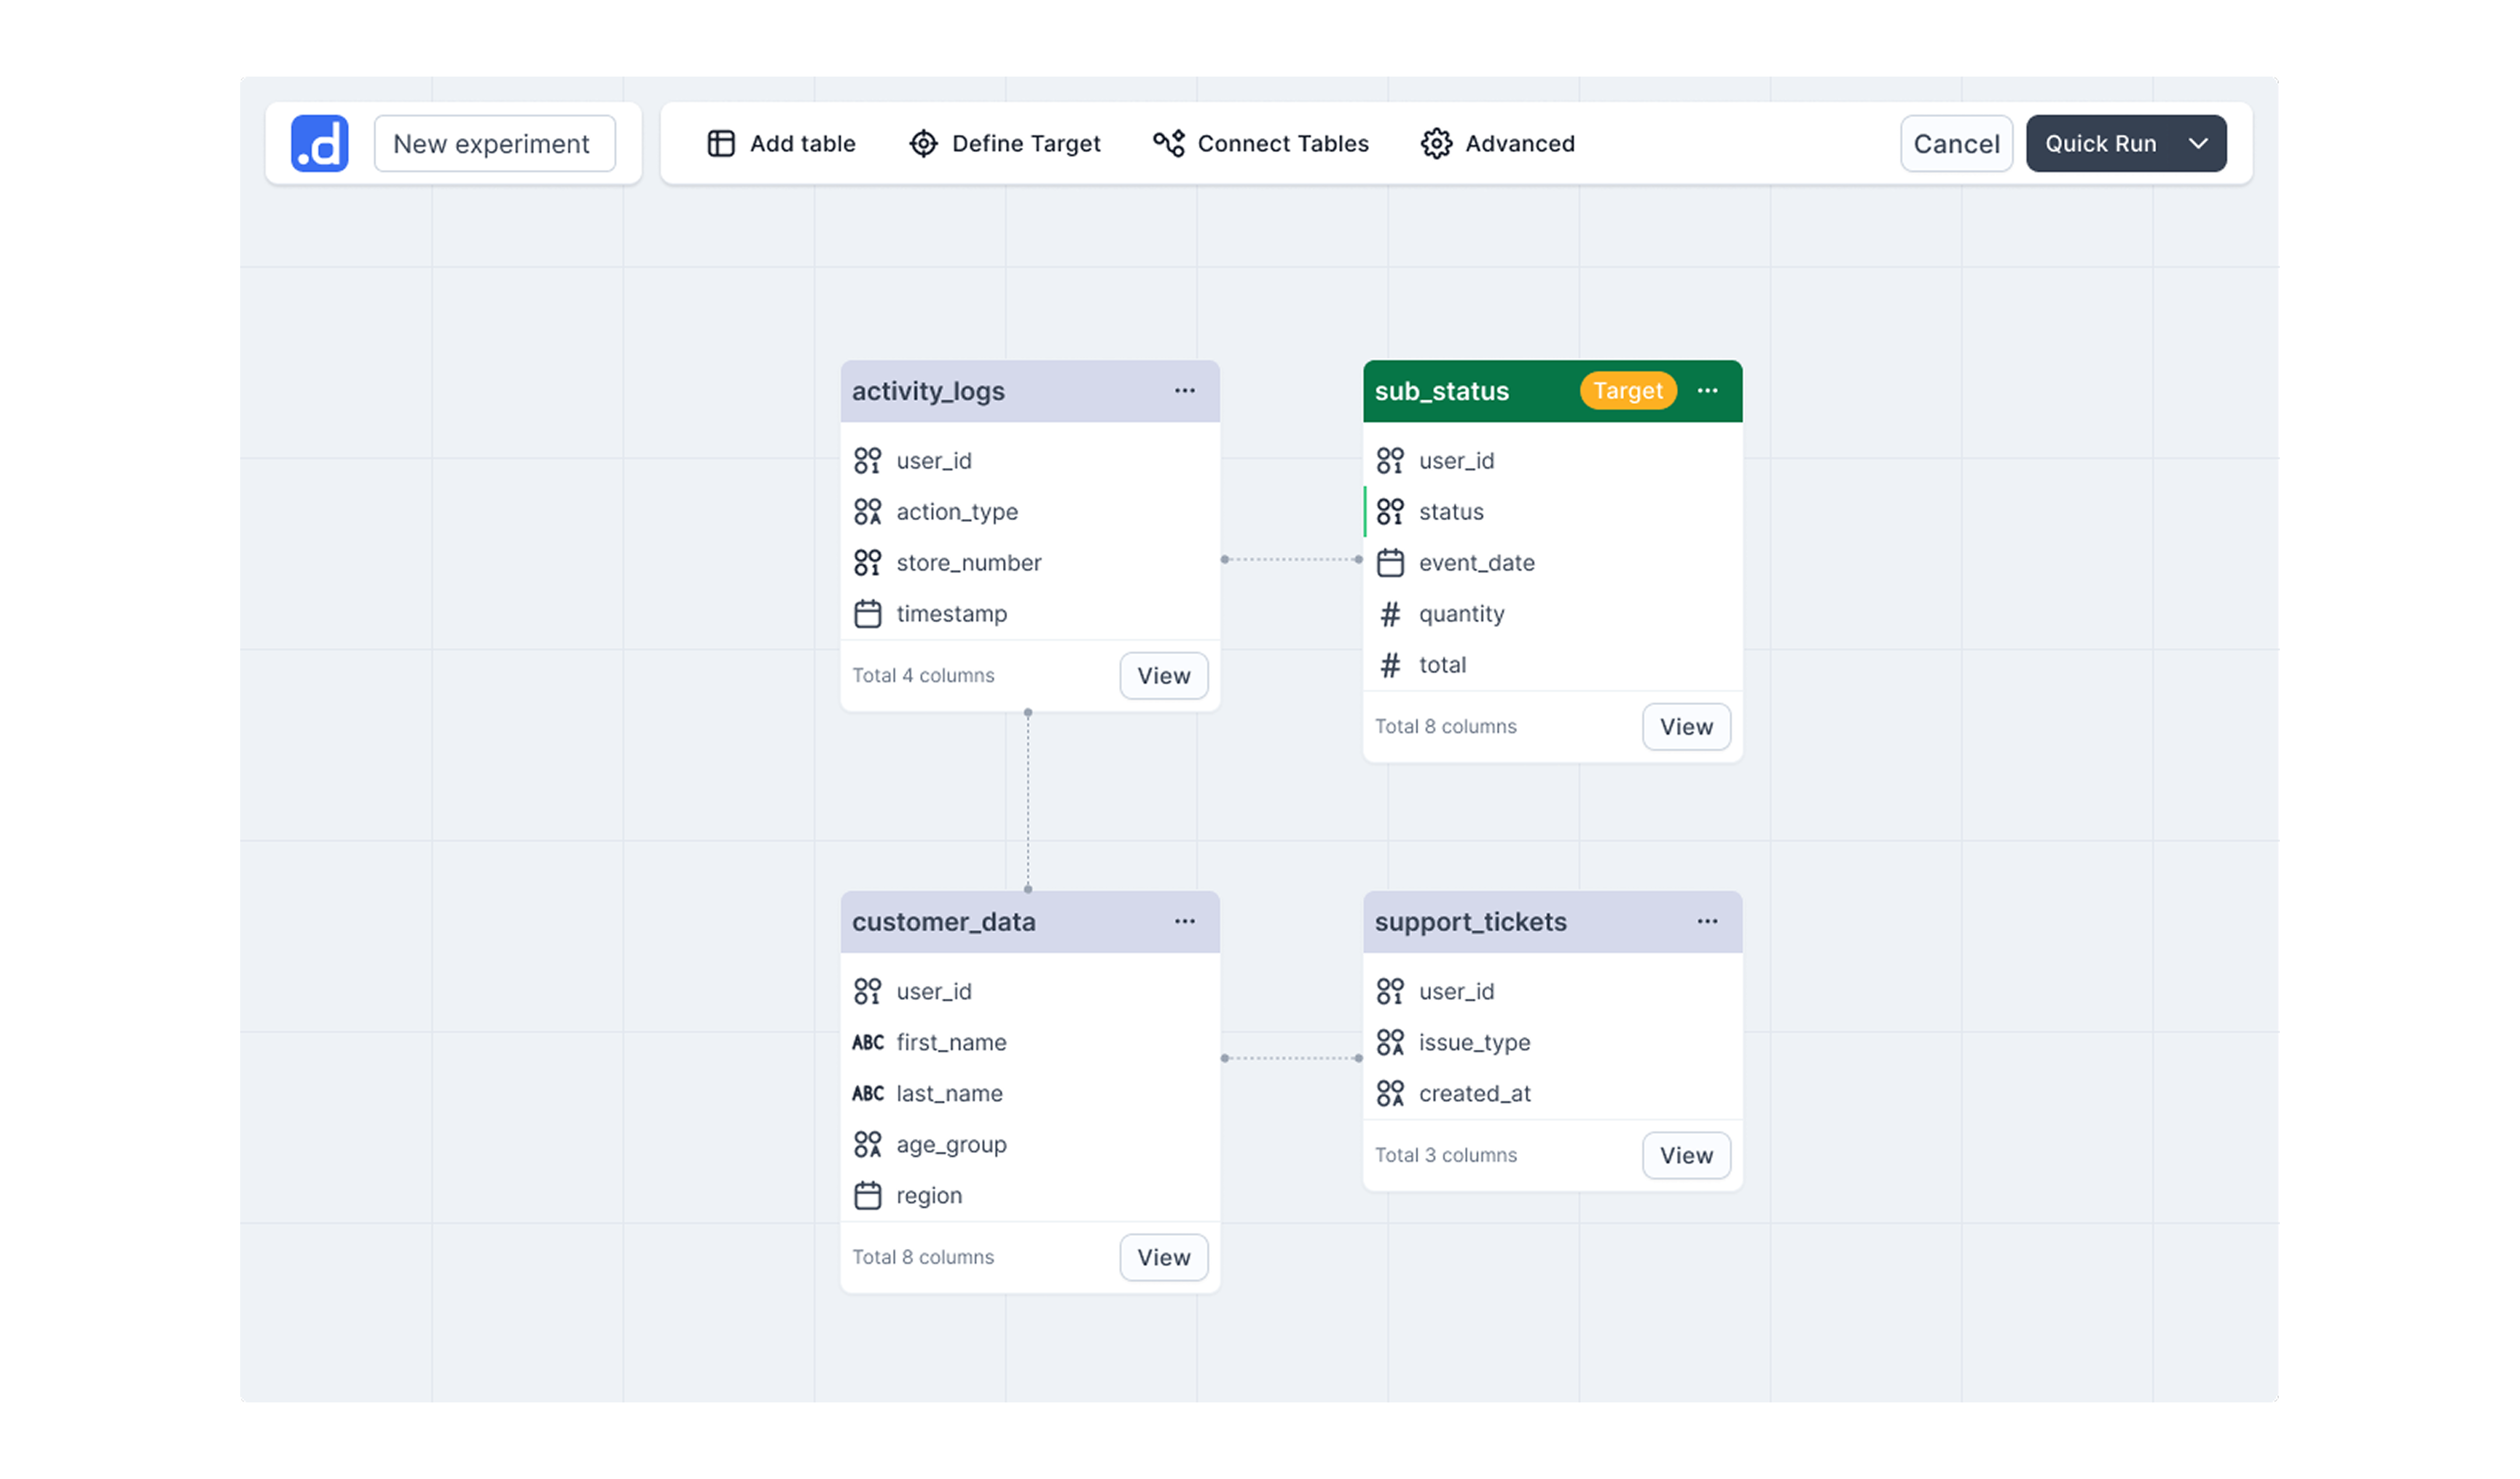Screen dimensions: 2520x1479
Task: Click the hash icon beside quantity
Action: click(1390, 614)
